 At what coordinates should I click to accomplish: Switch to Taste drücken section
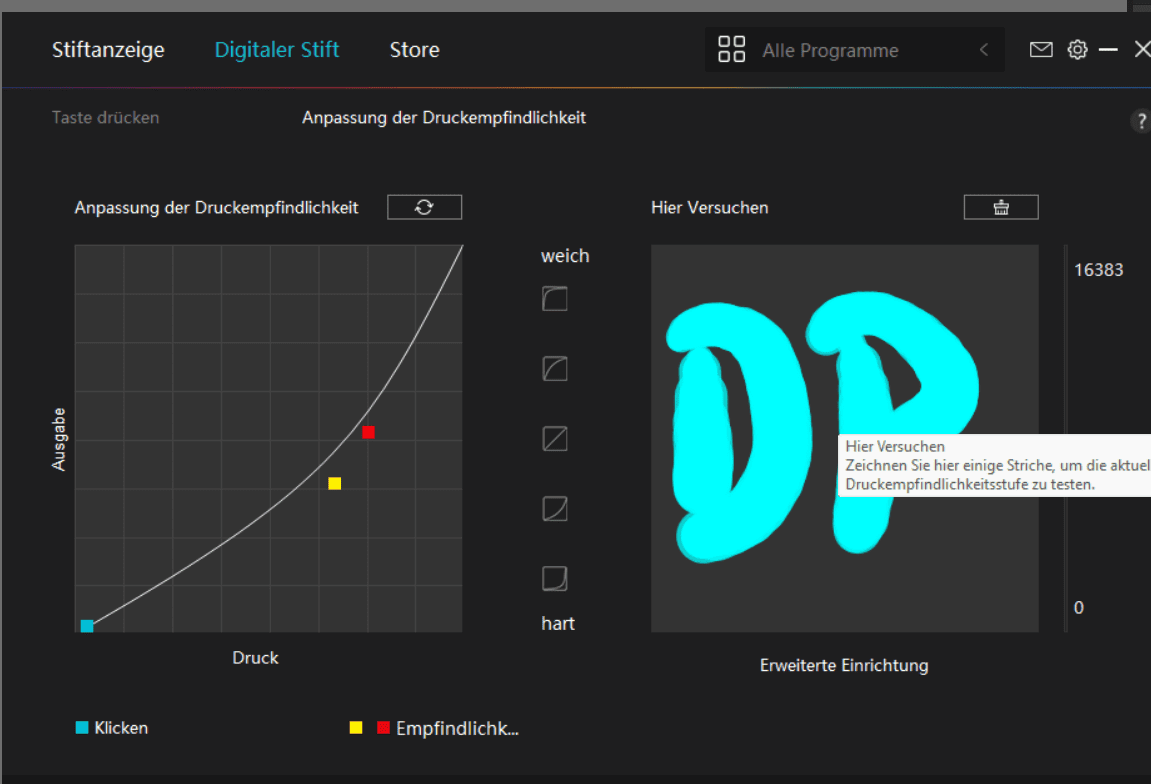(105, 117)
